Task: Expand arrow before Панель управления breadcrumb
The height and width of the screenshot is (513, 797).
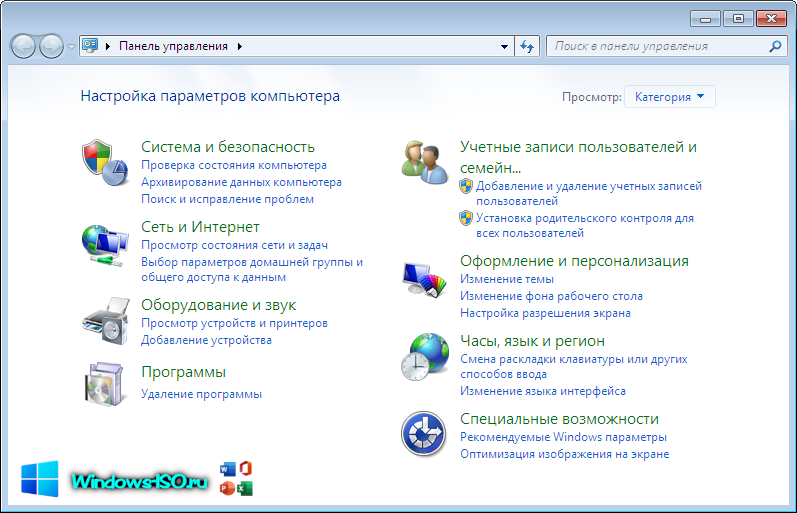Action: coord(108,46)
